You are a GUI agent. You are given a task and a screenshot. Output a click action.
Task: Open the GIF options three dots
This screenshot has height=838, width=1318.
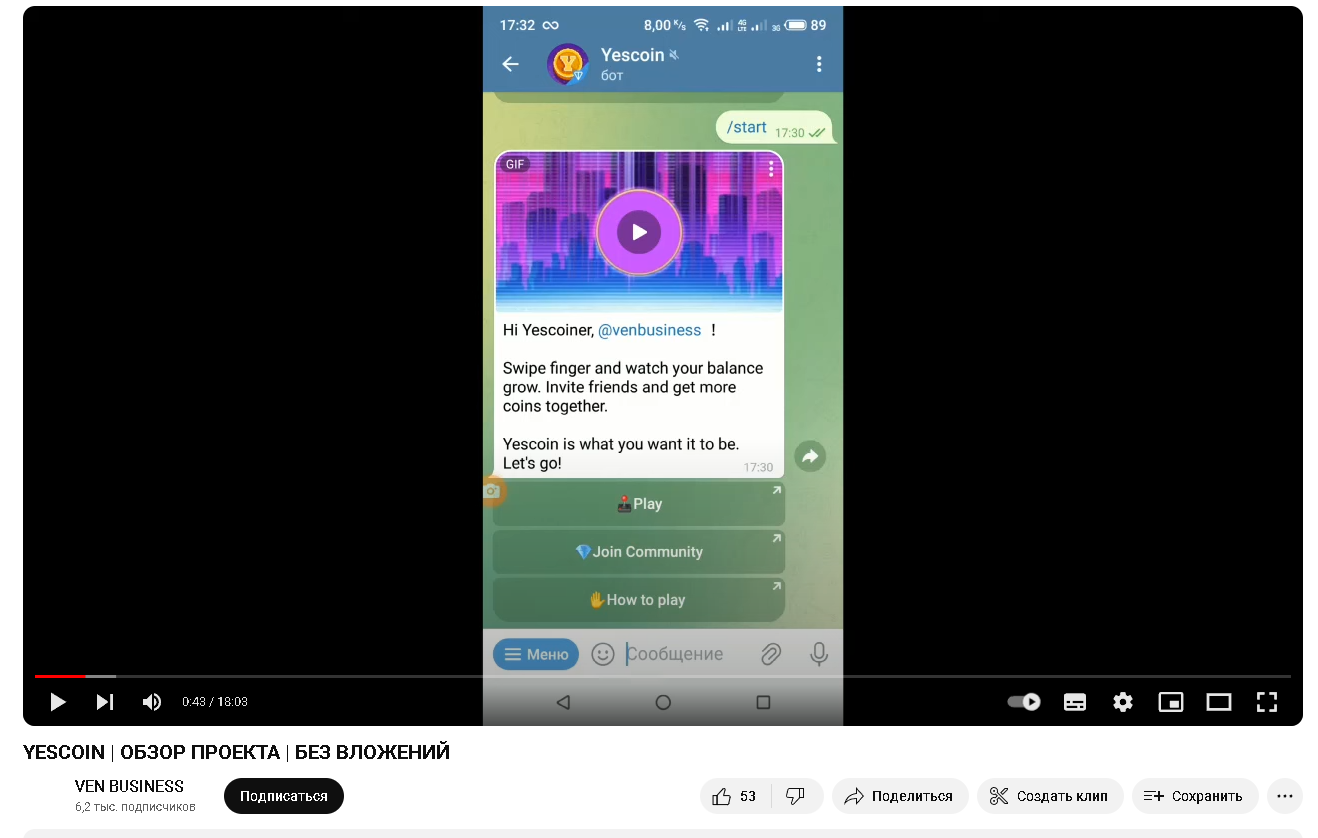(x=771, y=169)
